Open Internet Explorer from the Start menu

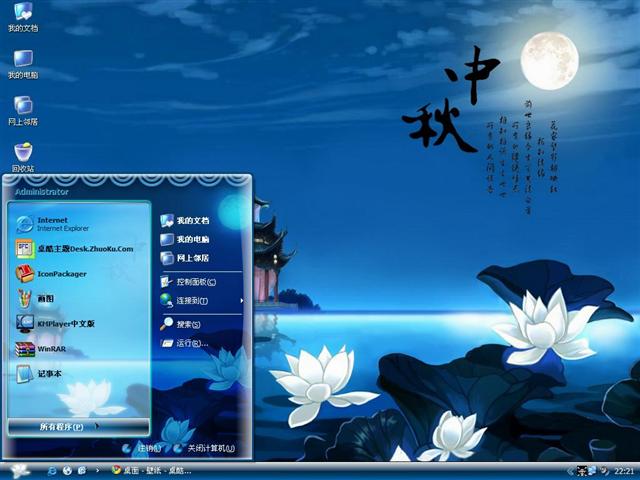pyautogui.click(x=60, y=223)
